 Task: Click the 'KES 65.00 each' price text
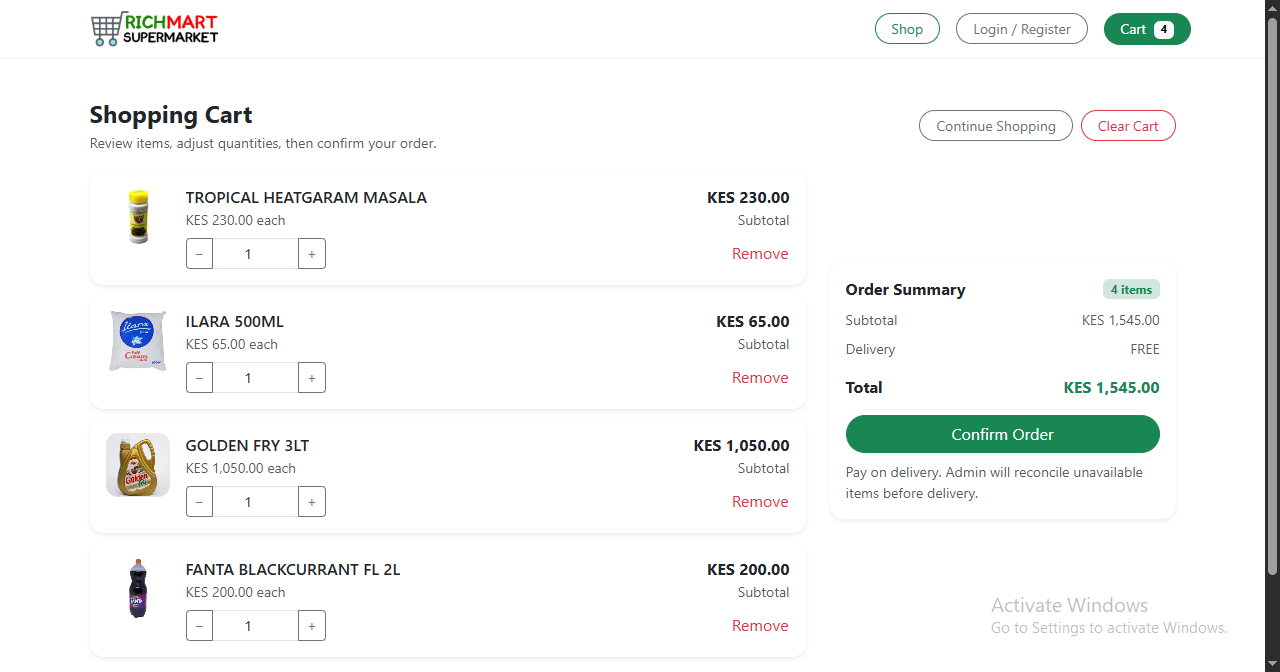(x=232, y=345)
